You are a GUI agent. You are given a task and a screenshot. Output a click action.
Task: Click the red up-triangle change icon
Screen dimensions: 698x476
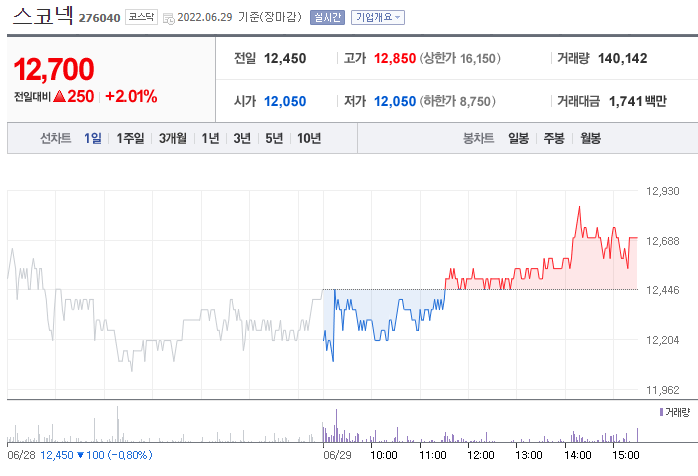[59, 96]
